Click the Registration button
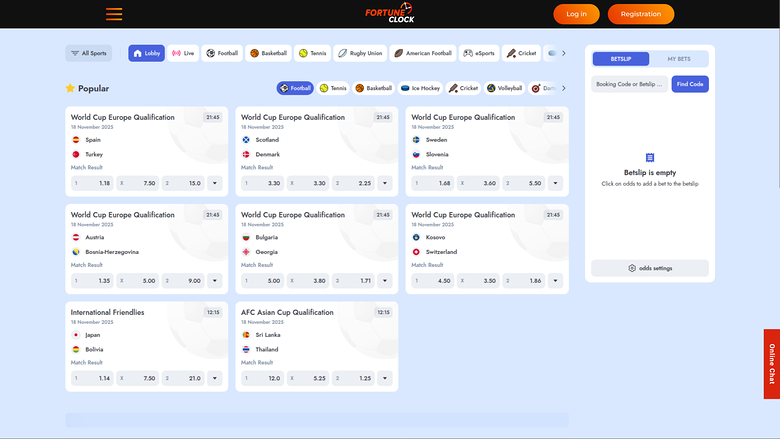The image size is (780, 439). [640, 14]
